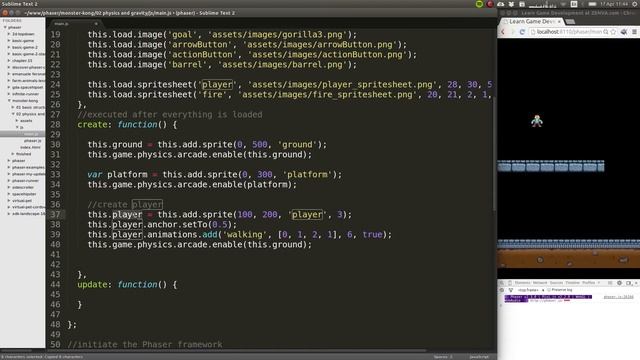640x360 pixels.
Task: Open a new Chrome tab
Action: point(570,21)
